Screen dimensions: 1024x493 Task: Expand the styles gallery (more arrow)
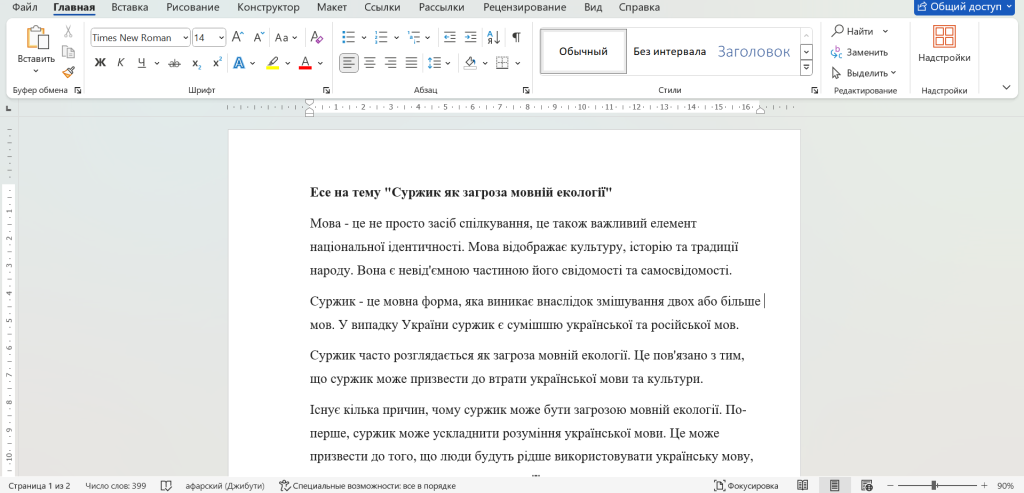807,67
